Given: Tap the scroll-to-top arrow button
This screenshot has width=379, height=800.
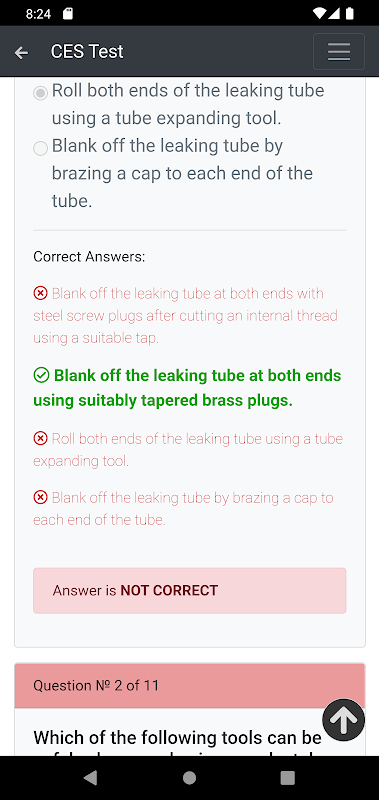Looking at the screenshot, I should [x=343, y=719].
